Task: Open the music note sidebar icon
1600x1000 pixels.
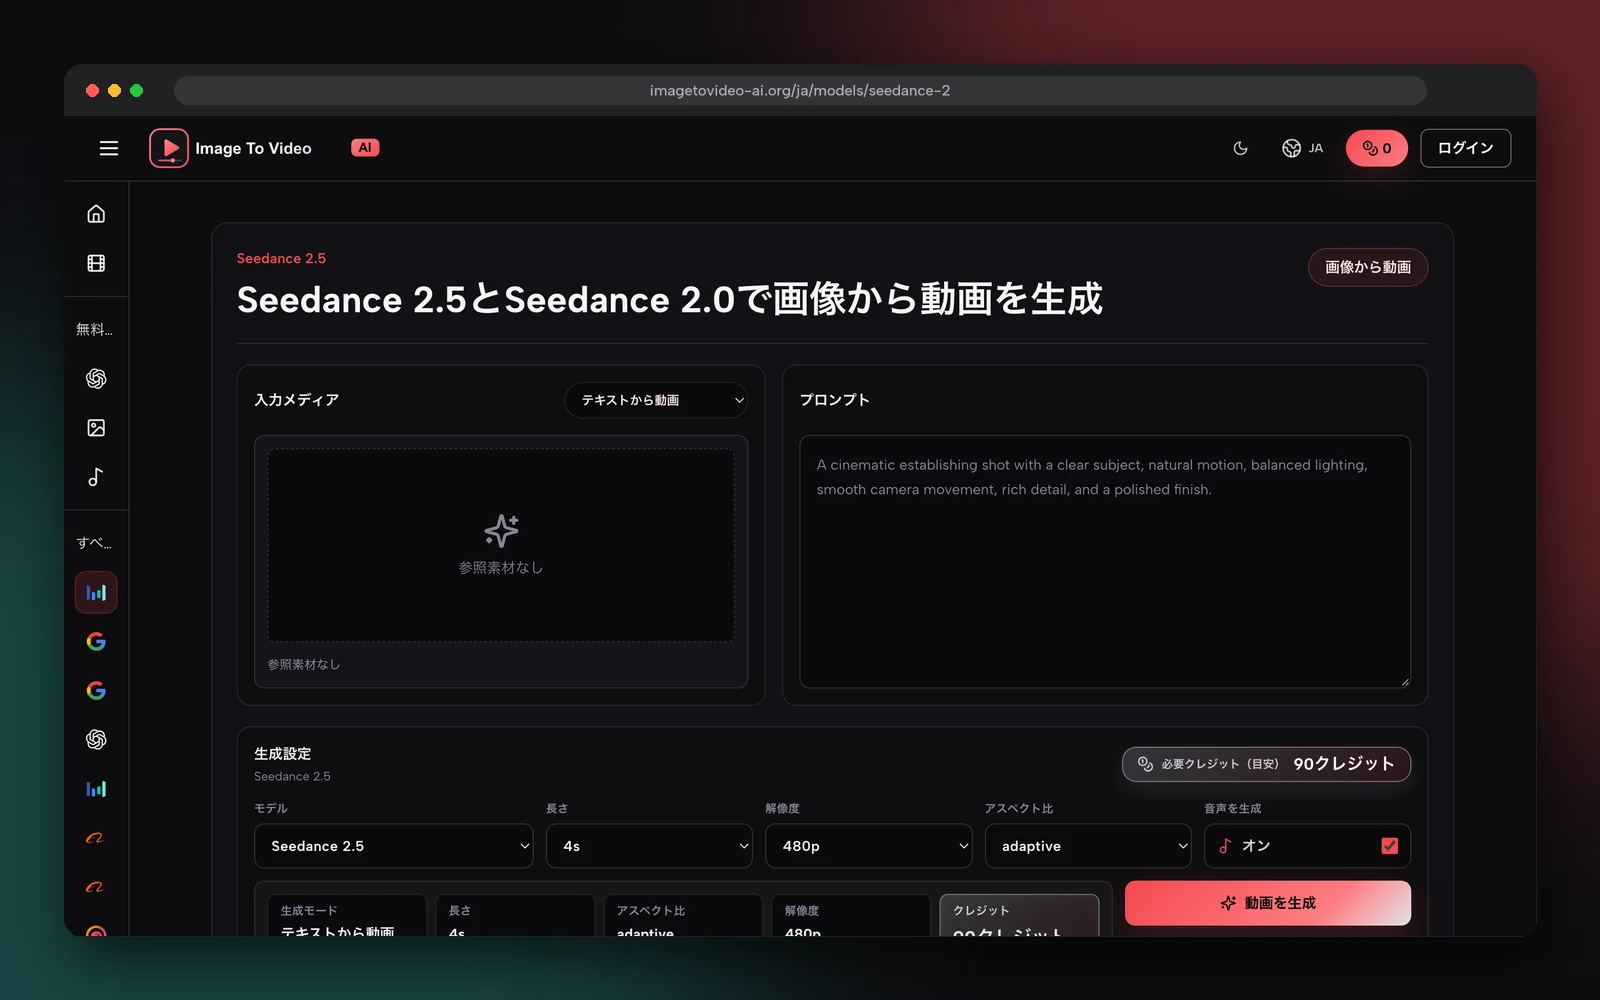Action: [96, 477]
